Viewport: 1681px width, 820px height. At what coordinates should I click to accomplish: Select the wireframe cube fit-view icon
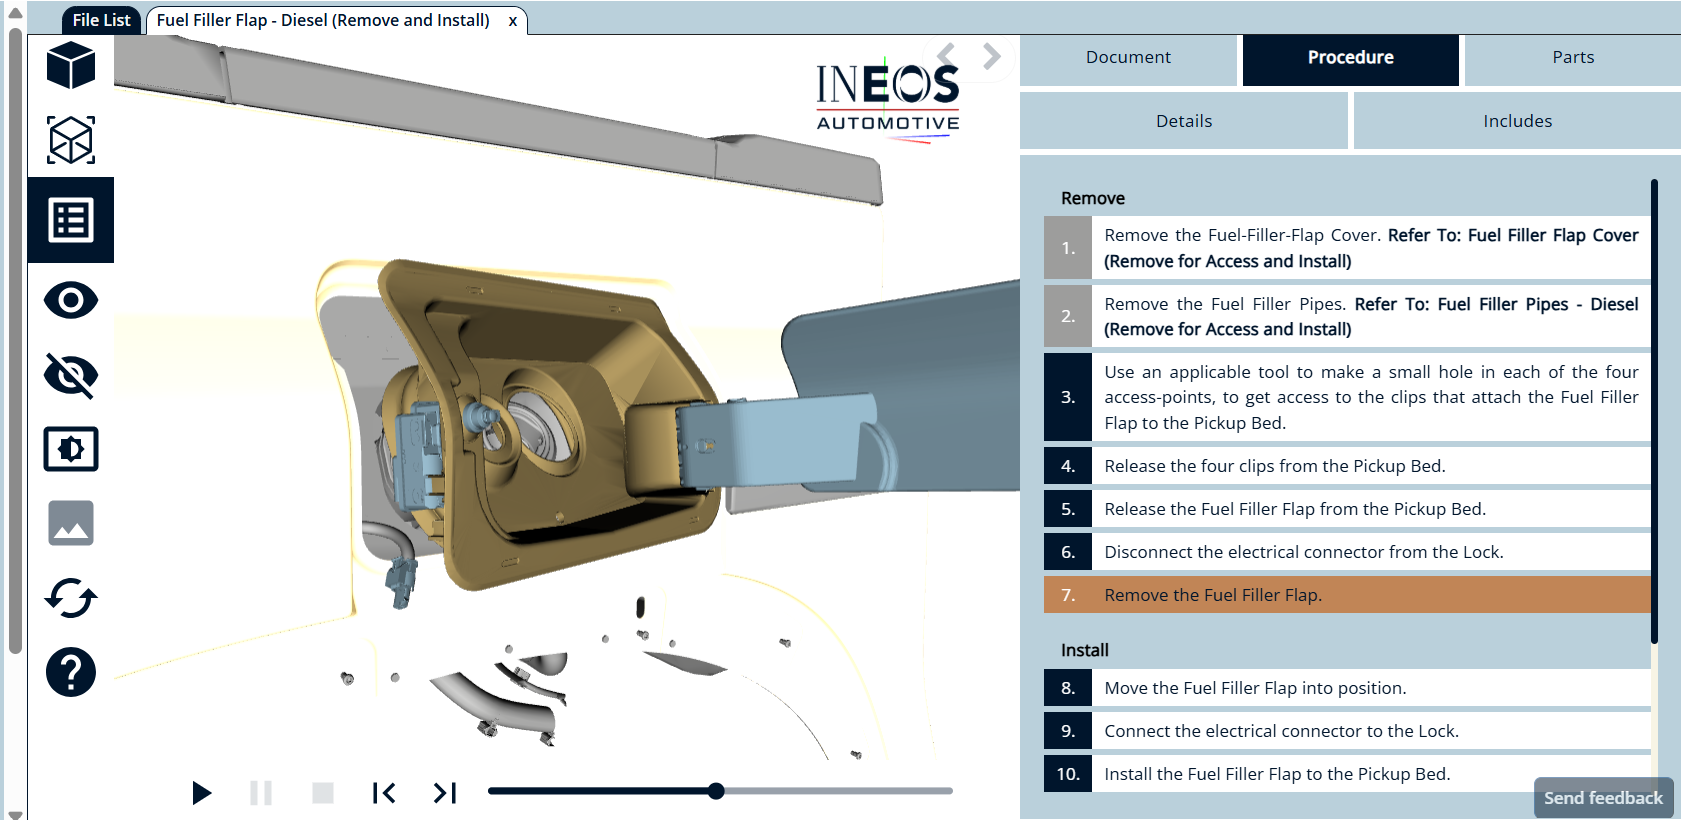pos(70,140)
